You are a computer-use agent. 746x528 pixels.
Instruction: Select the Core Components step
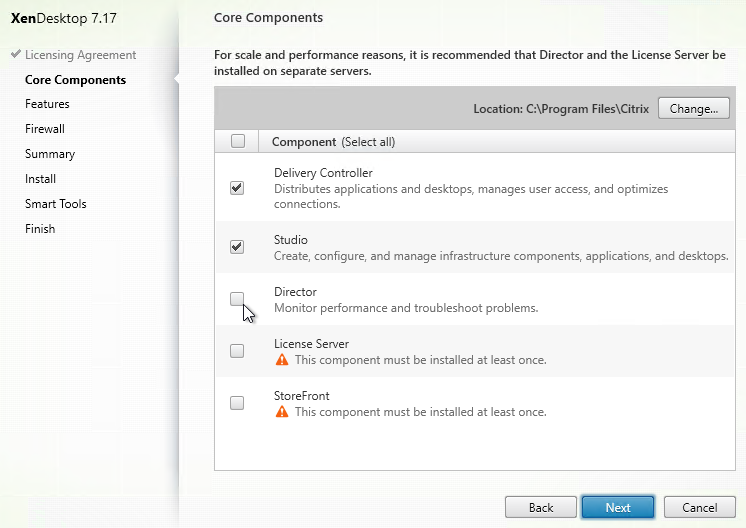coord(76,80)
